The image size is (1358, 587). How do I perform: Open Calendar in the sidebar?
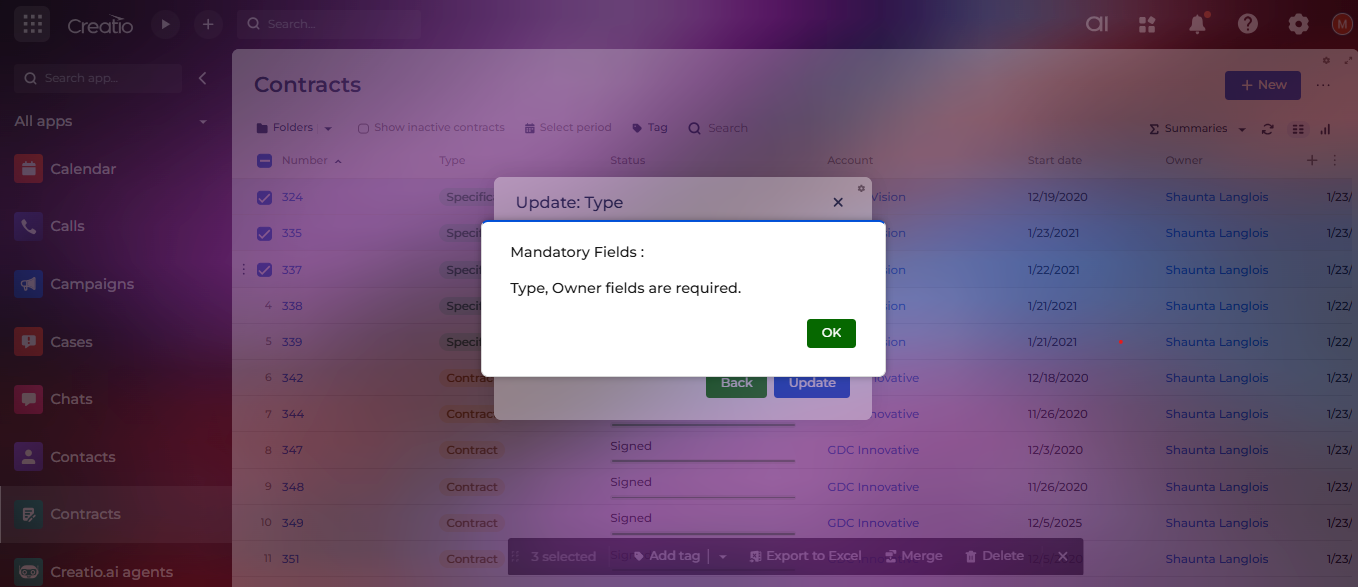(83, 169)
